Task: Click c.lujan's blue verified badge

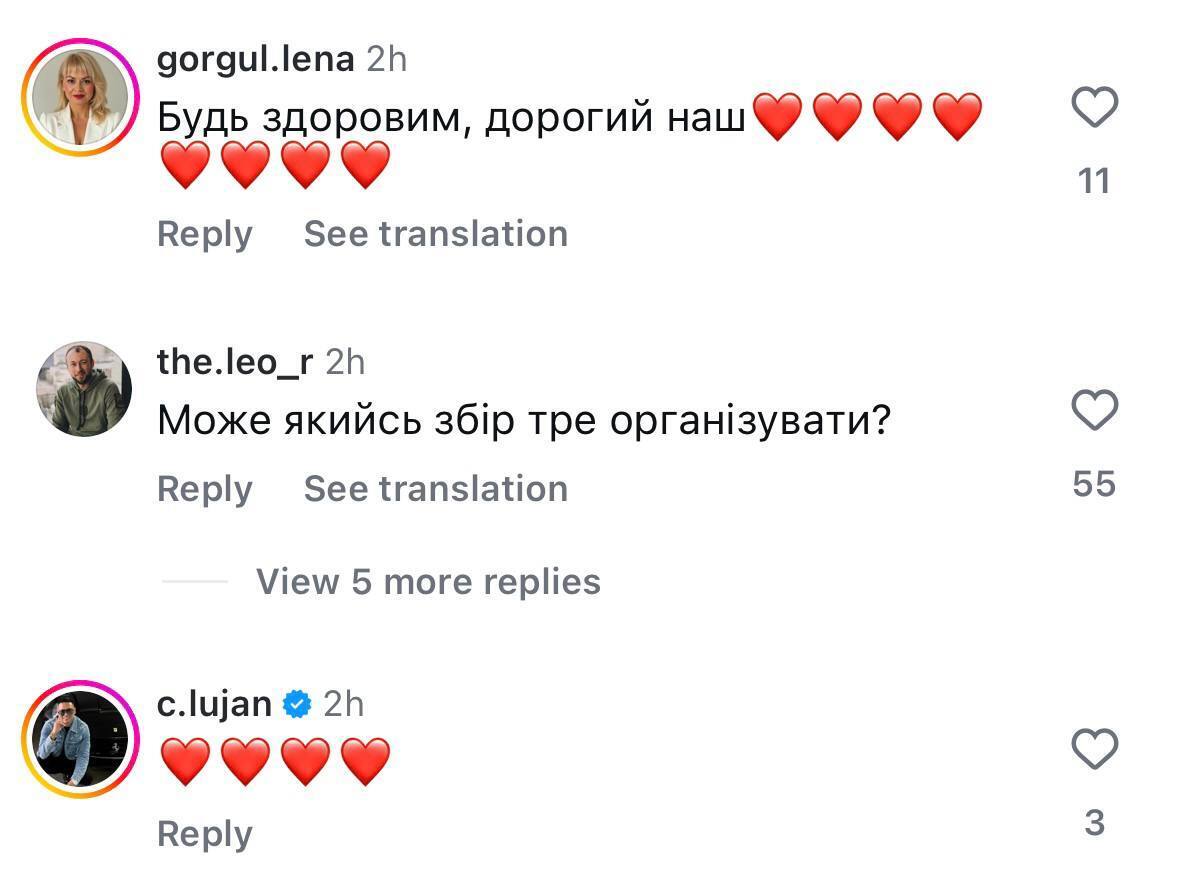Action: [297, 703]
